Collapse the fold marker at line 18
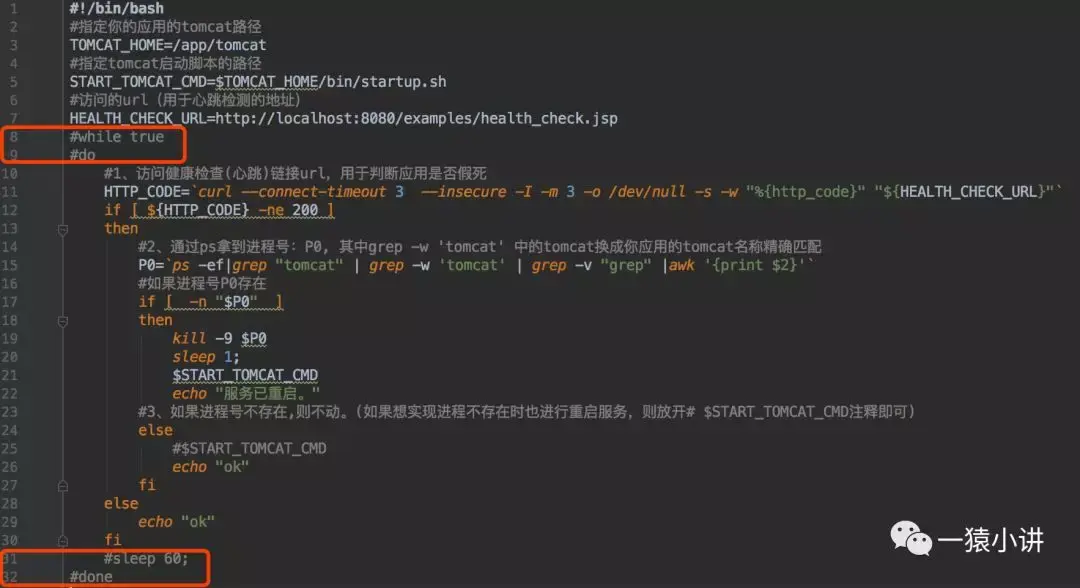 click(63, 321)
